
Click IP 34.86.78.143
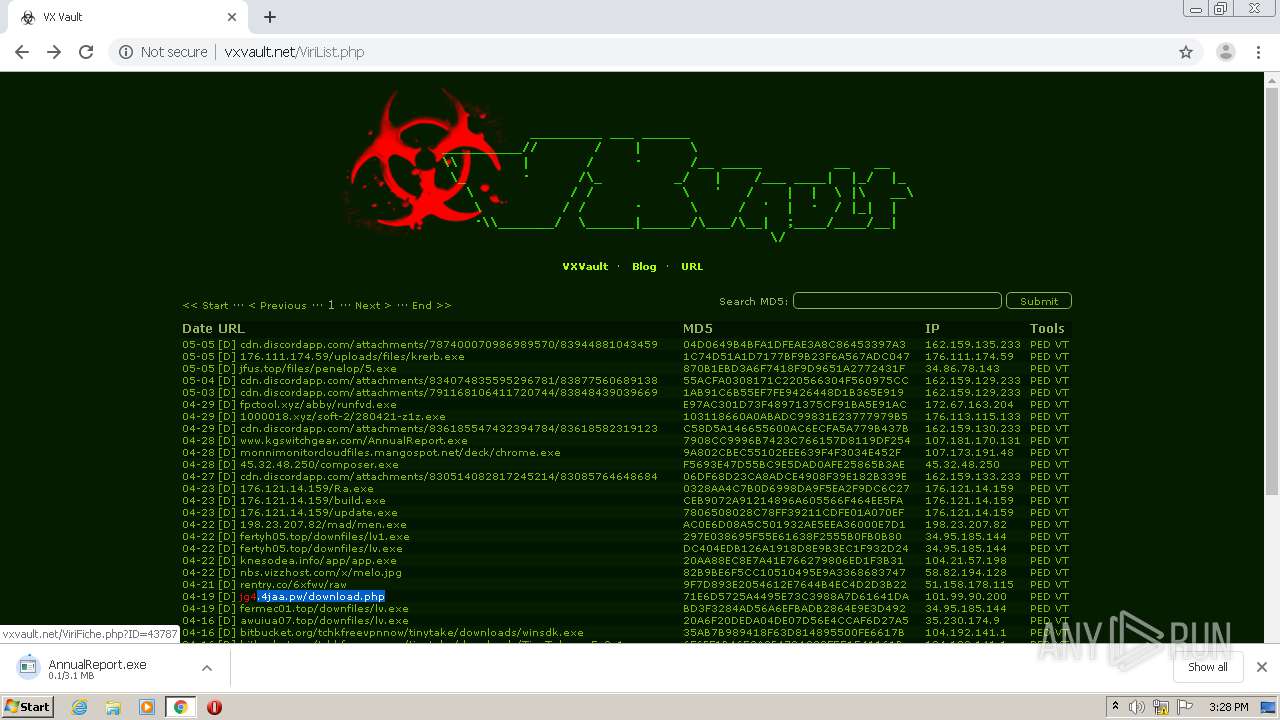tap(964, 369)
